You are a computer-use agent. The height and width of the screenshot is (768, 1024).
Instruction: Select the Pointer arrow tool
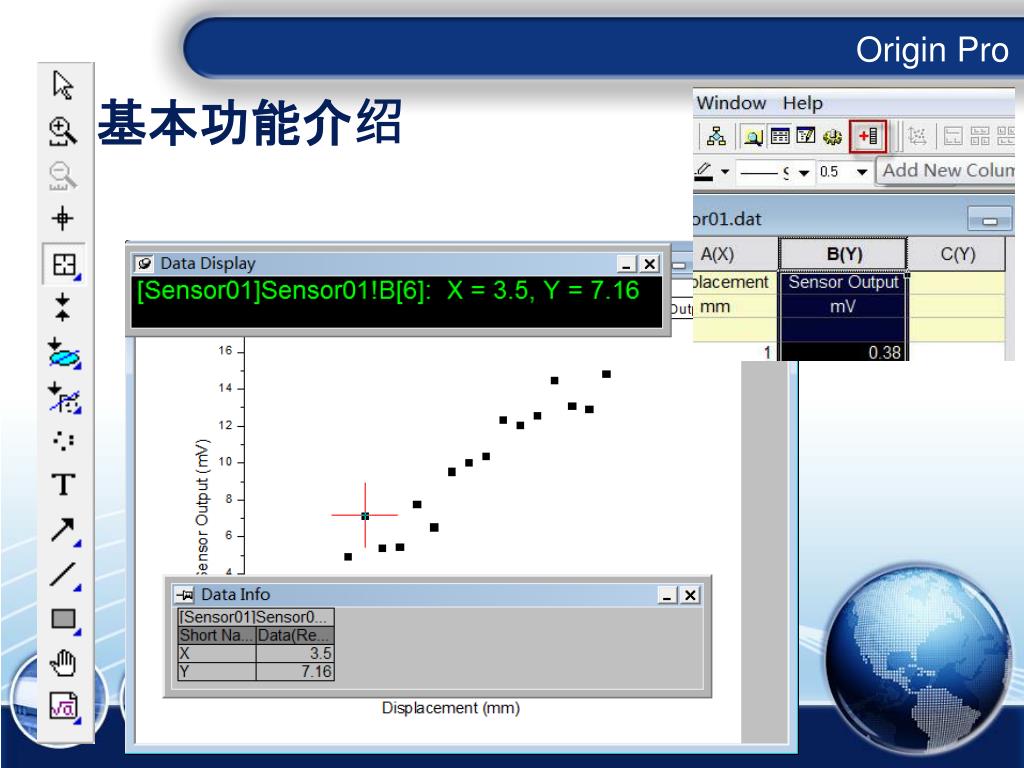(63, 86)
